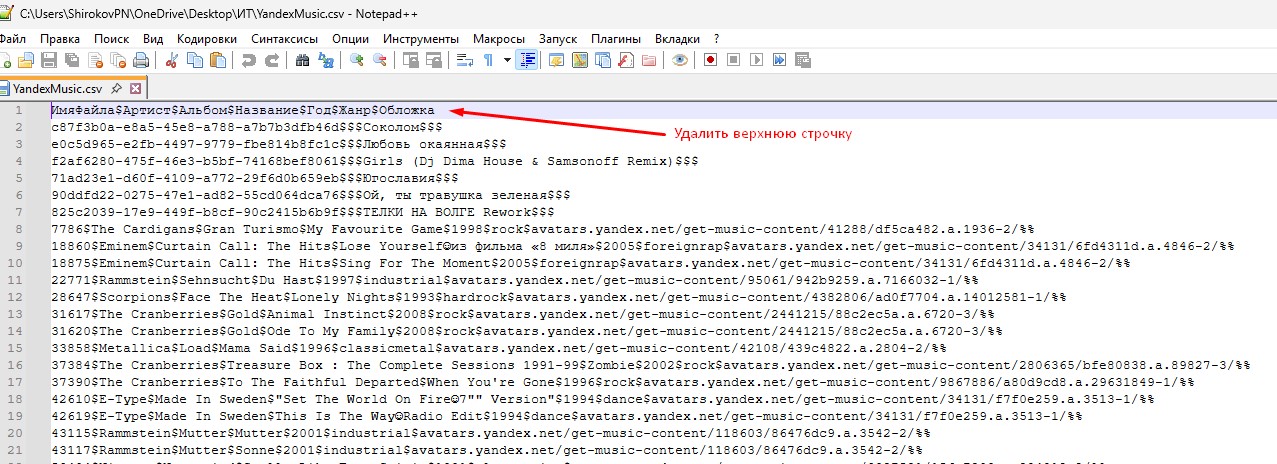The width and height of the screenshot is (1277, 464).
Task: Undo the last edit using the toolbar arrow
Action: tap(249, 60)
